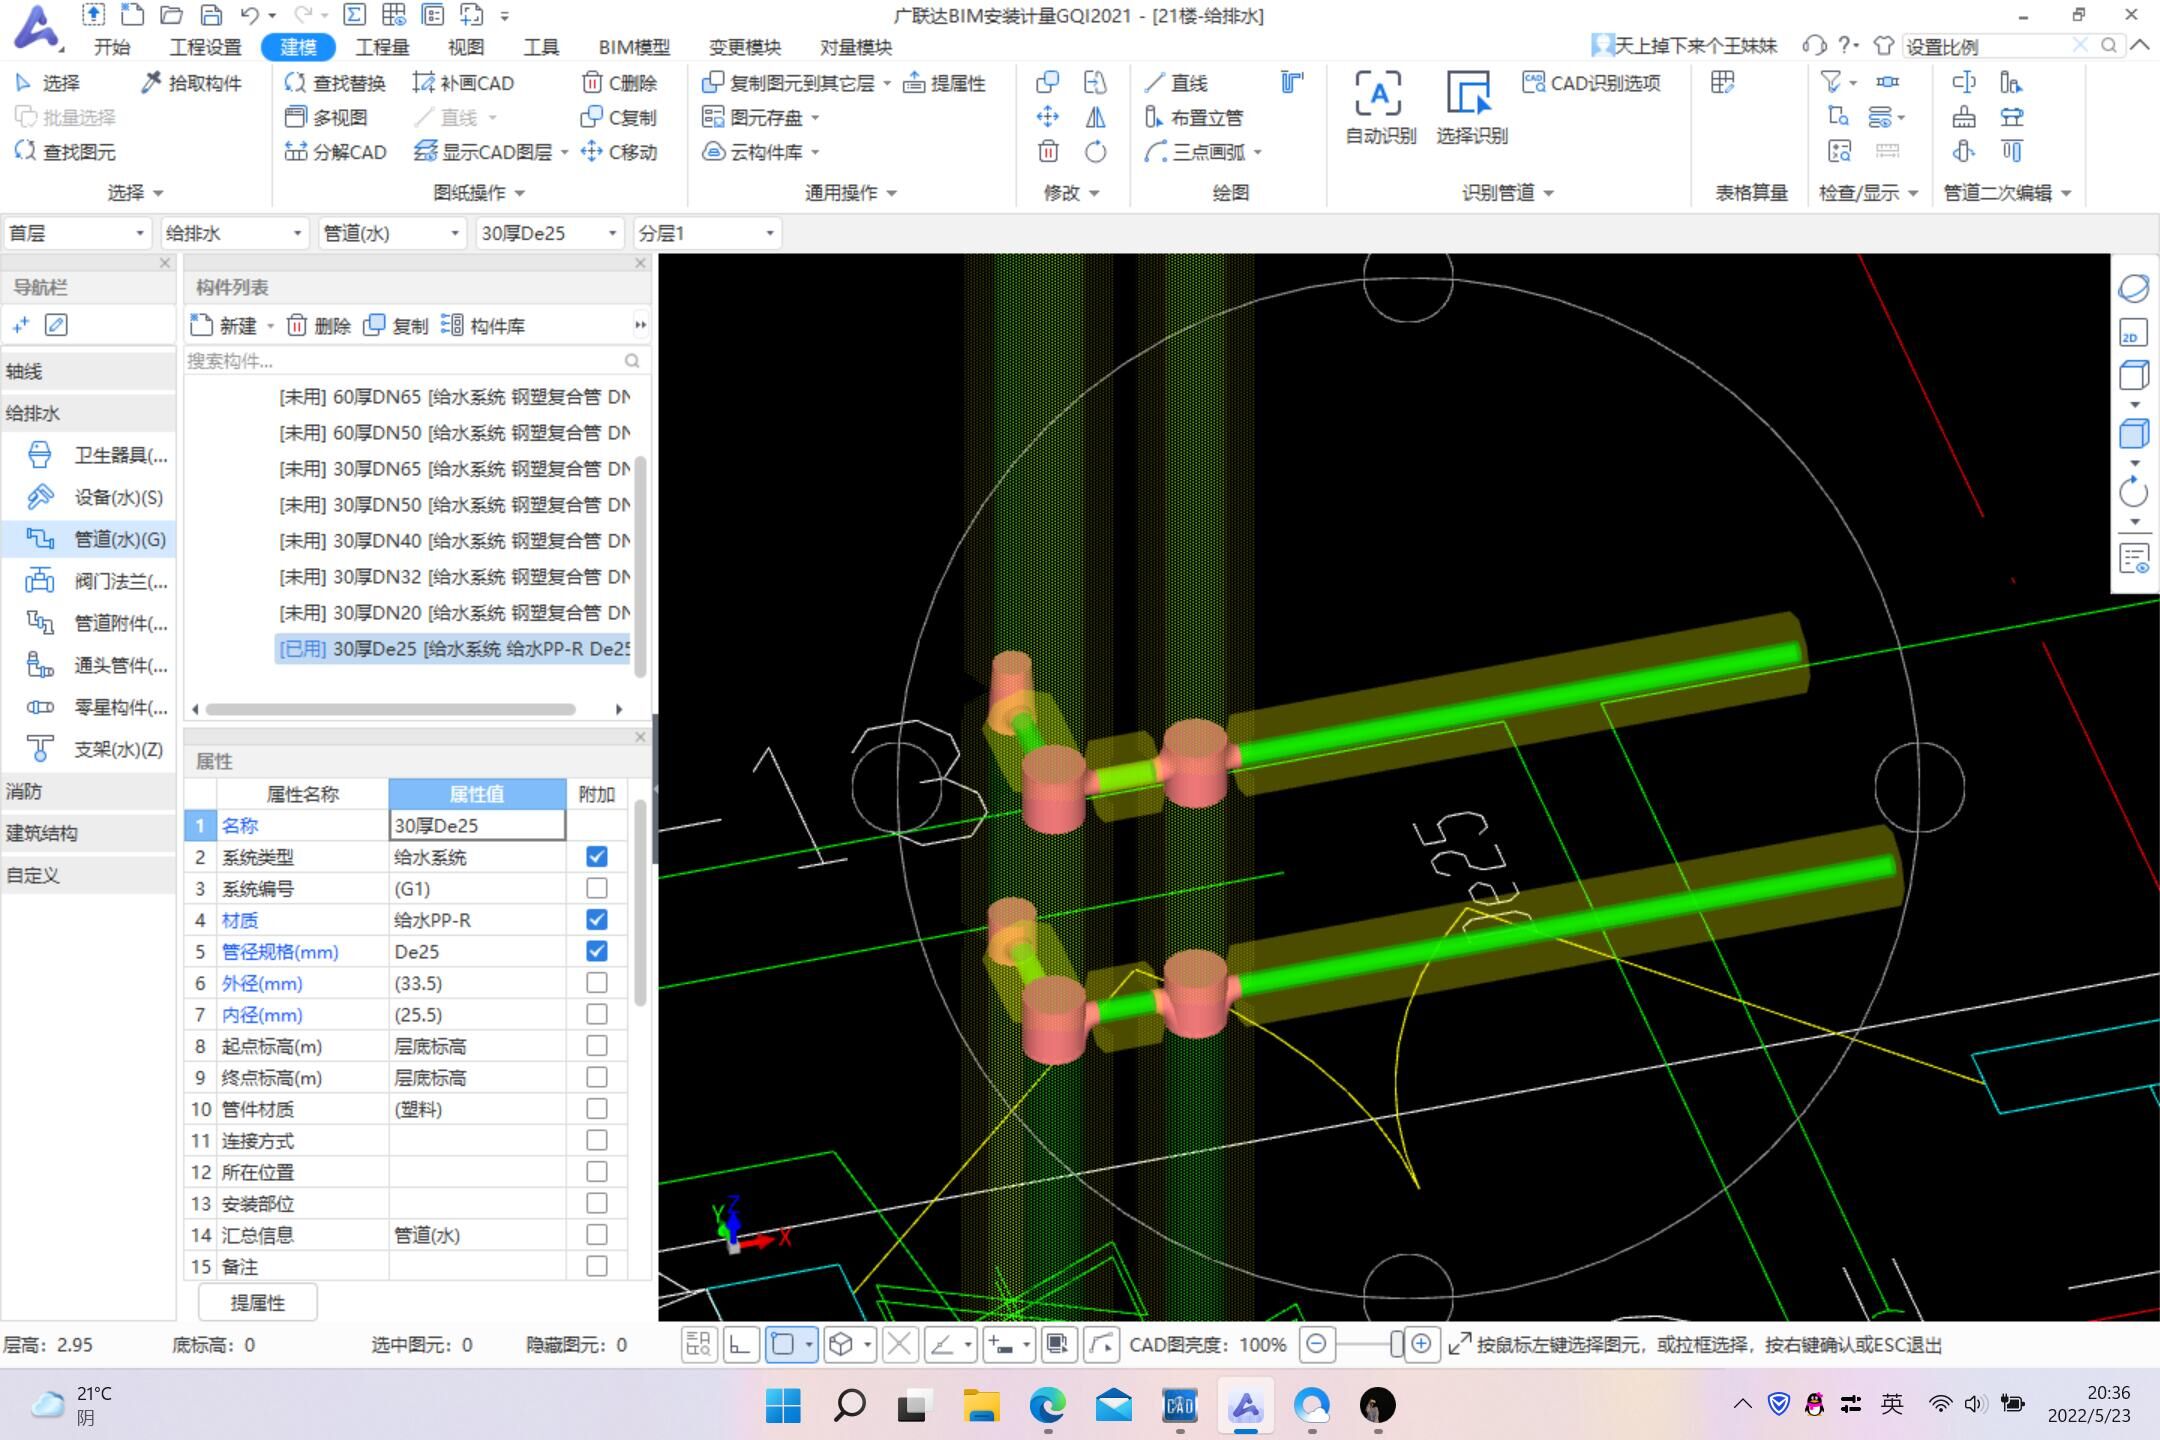2160x1440 pixels.
Task: Open the 管道(水) type dropdown
Action: point(392,234)
